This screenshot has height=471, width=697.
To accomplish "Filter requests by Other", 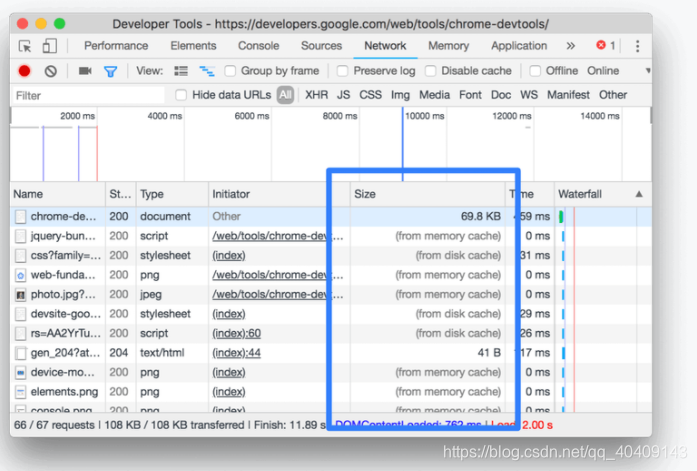I will point(613,95).
